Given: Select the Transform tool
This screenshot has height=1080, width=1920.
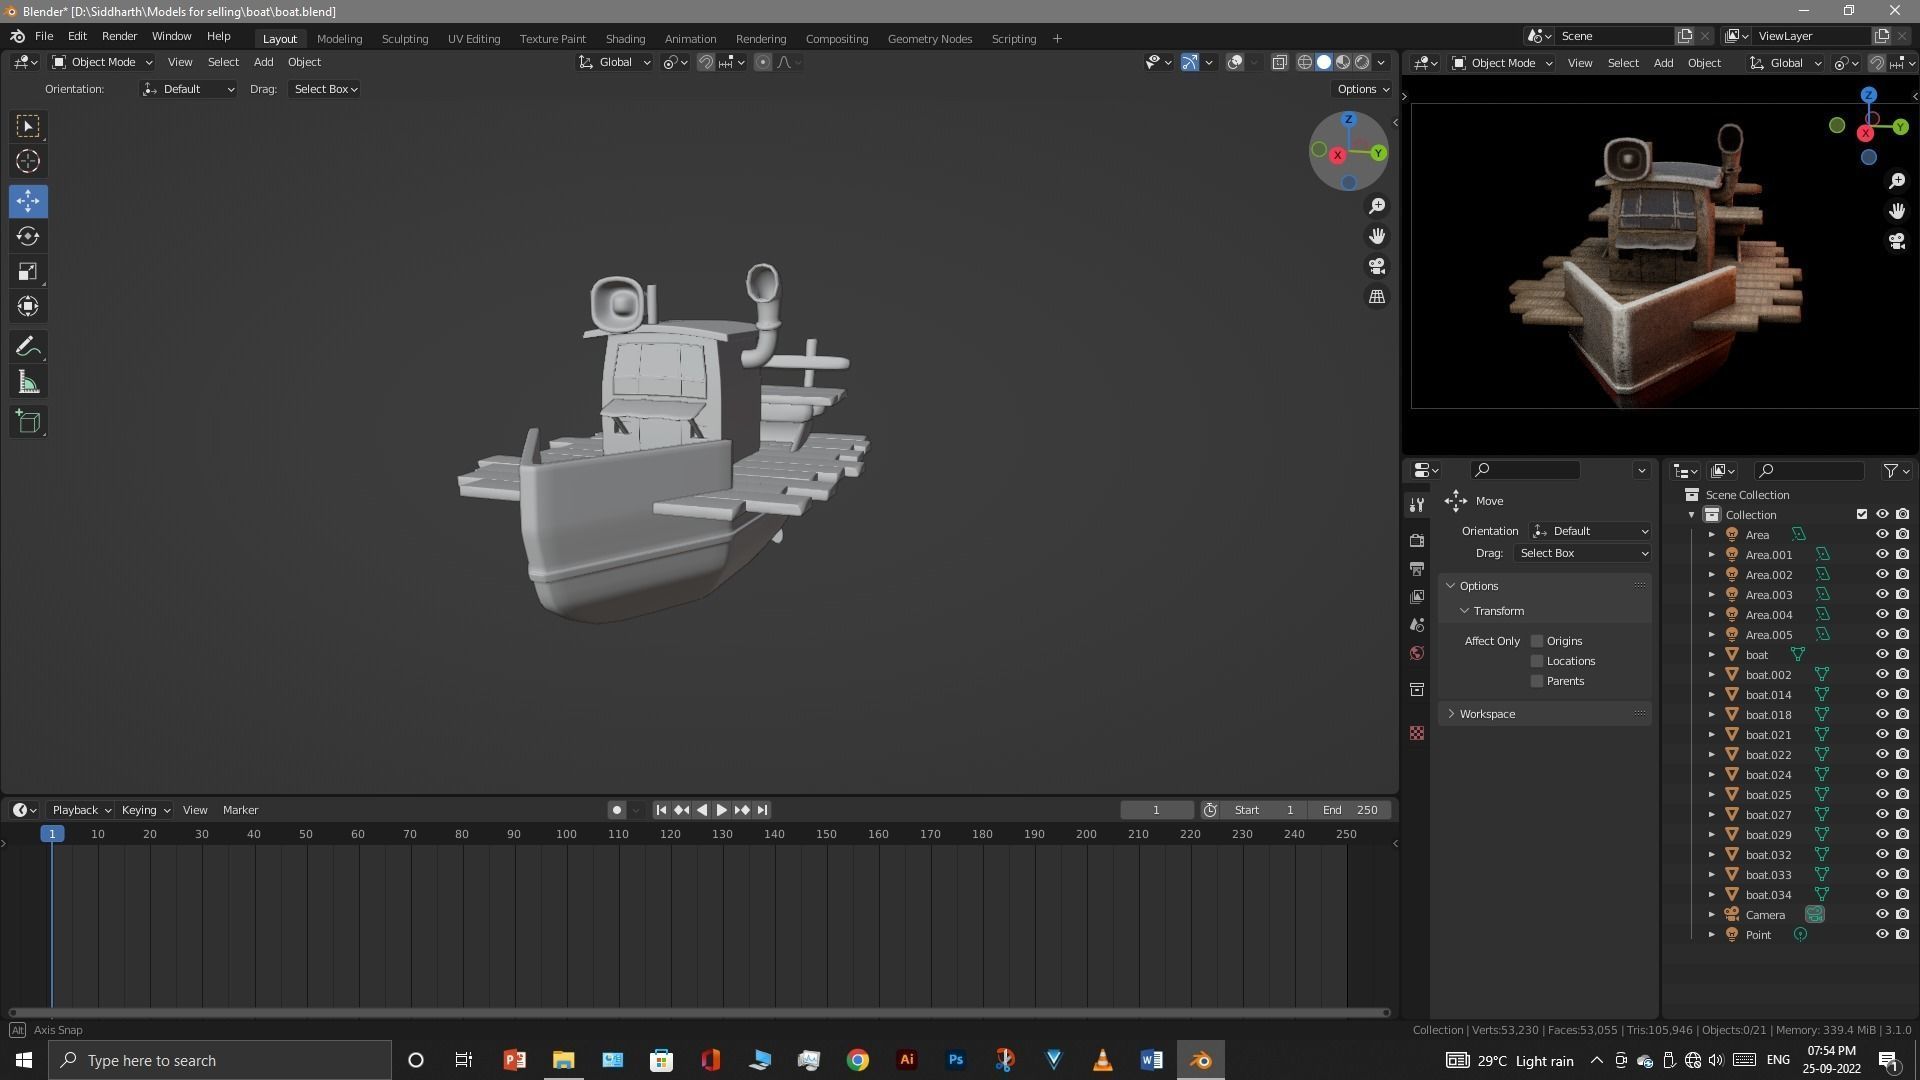Looking at the screenshot, I should [28, 306].
